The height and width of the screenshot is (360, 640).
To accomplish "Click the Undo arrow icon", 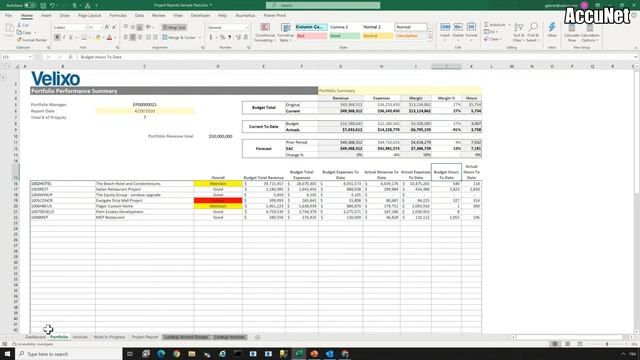I will [x=52, y=5].
